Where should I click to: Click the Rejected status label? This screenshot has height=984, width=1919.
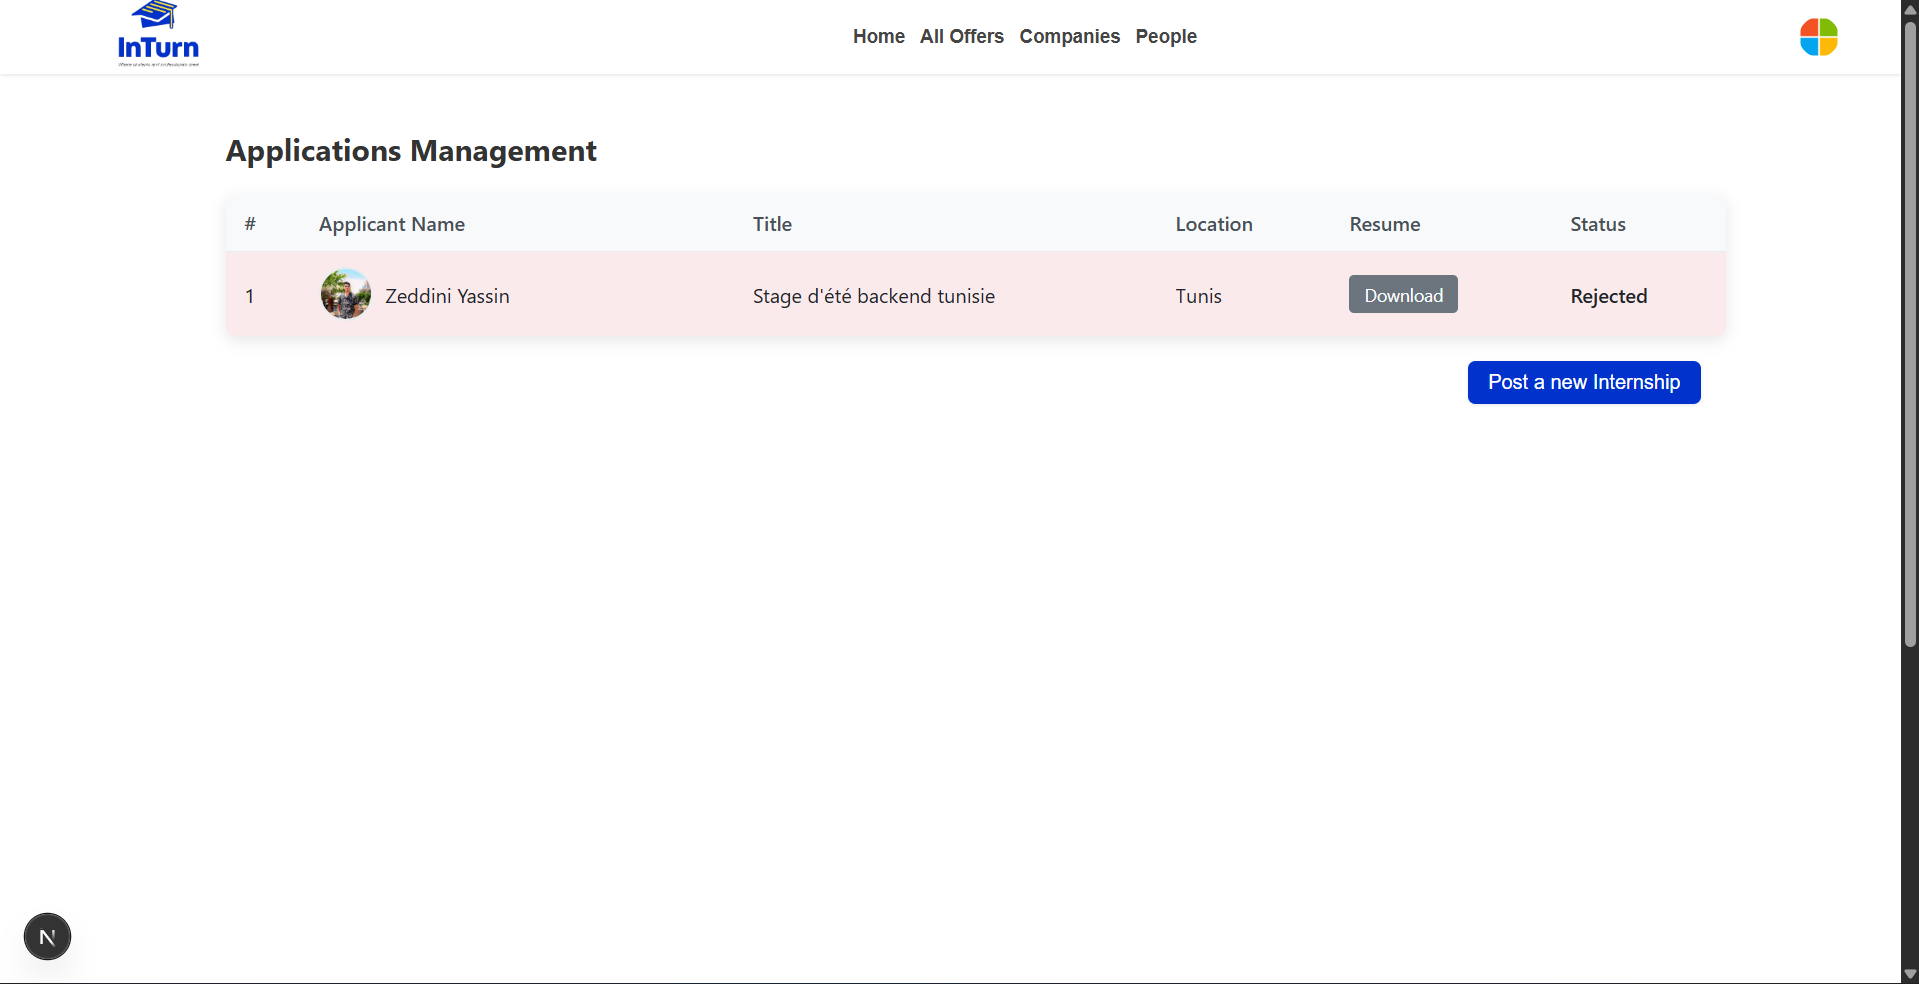[x=1608, y=297]
